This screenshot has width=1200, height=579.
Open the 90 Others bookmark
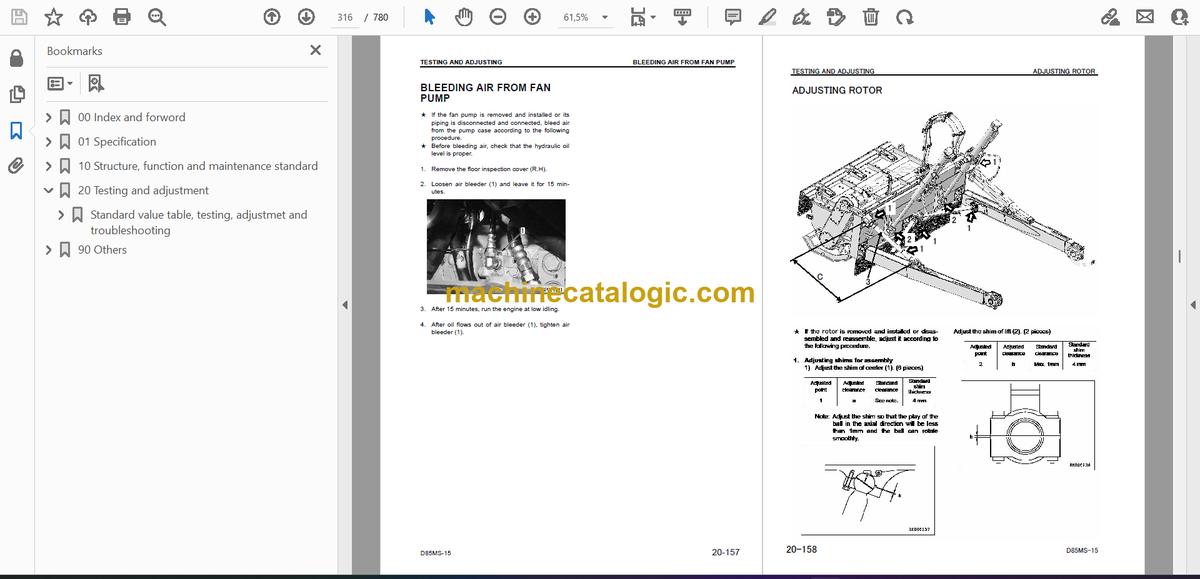pyautogui.click(x=102, y=250)
